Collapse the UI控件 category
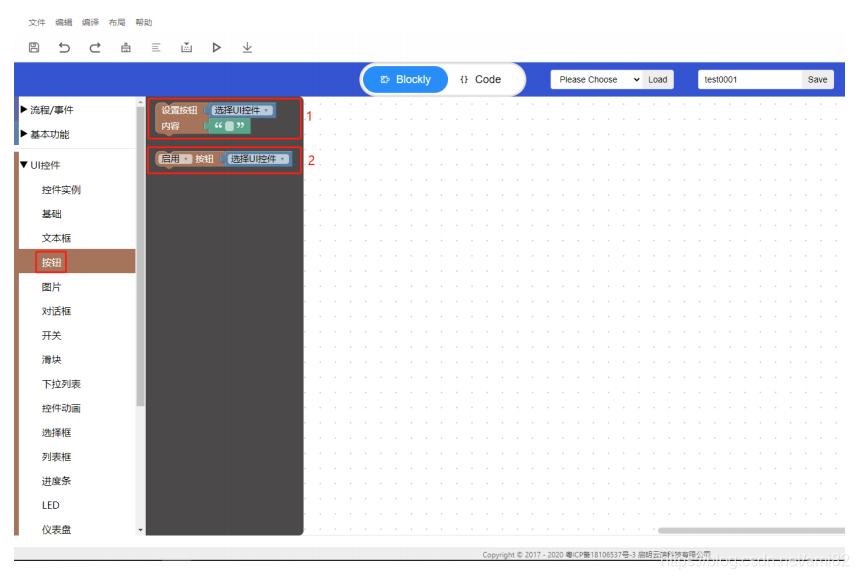The height and width of the screenshot is (579, 859). point(40,165)
